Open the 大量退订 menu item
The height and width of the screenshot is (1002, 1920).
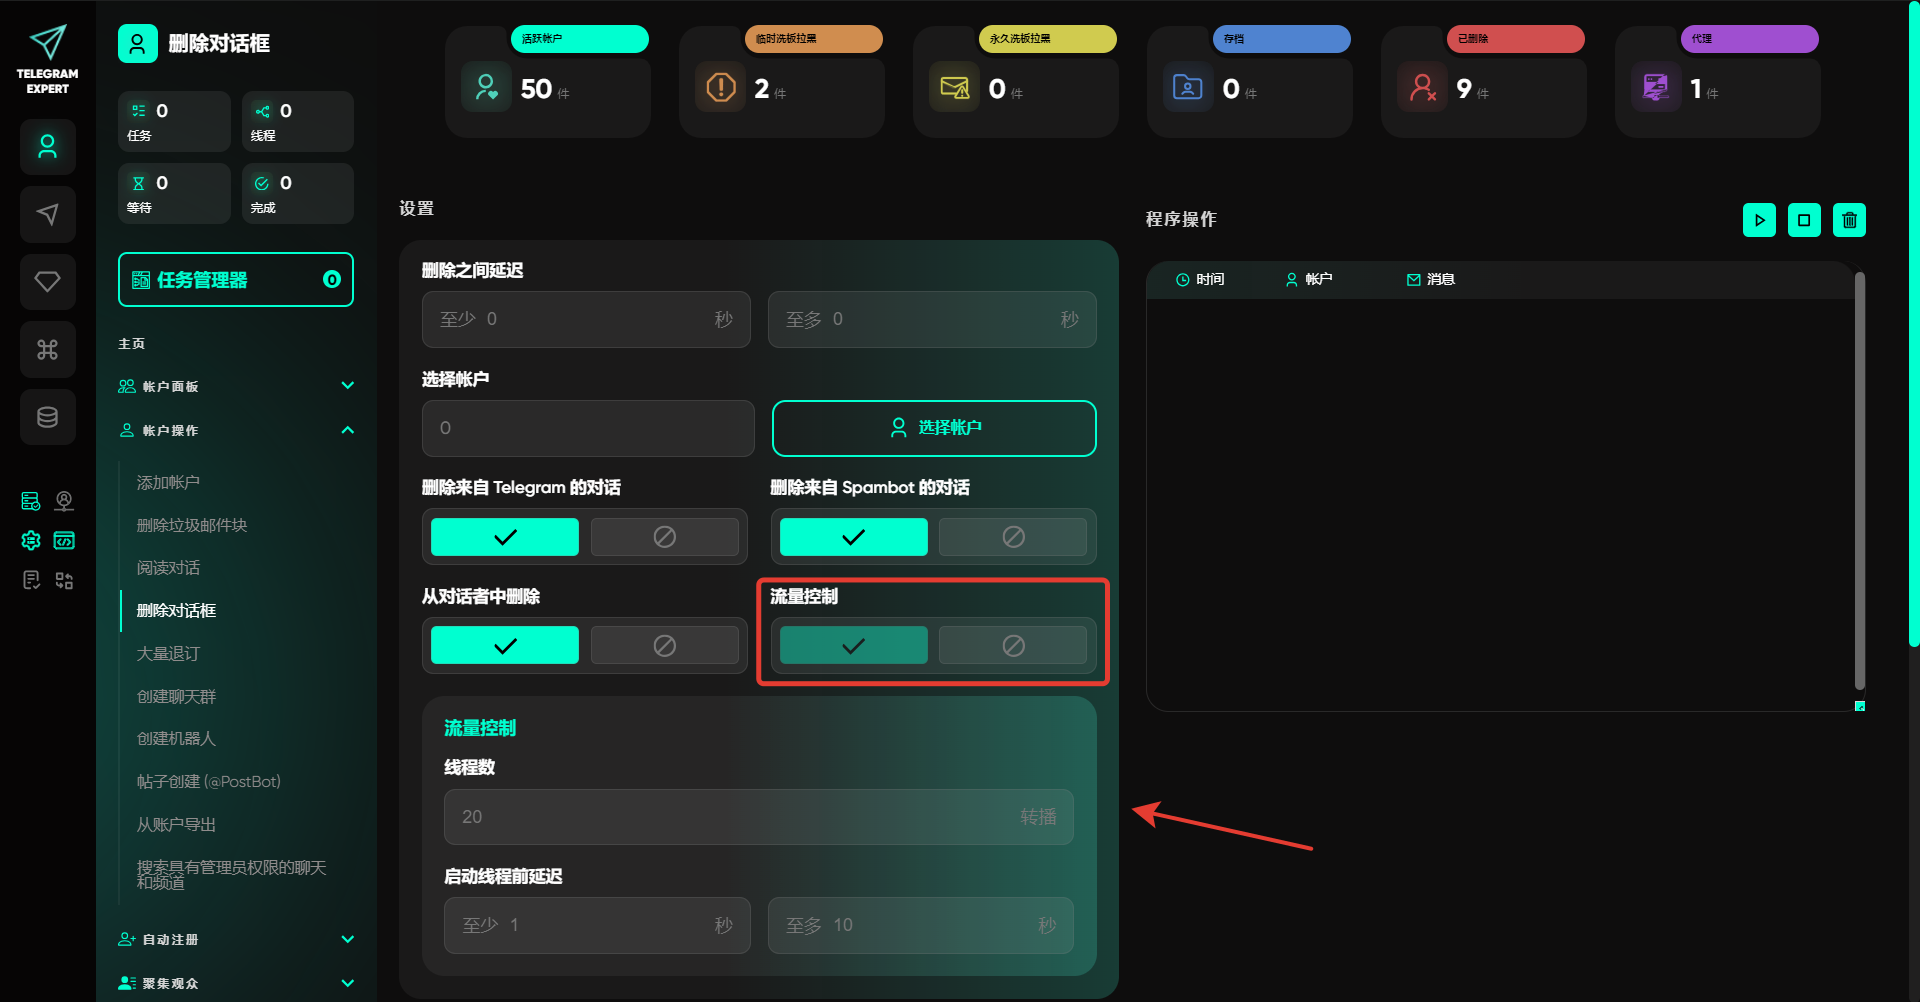click(x=168, y=654)
